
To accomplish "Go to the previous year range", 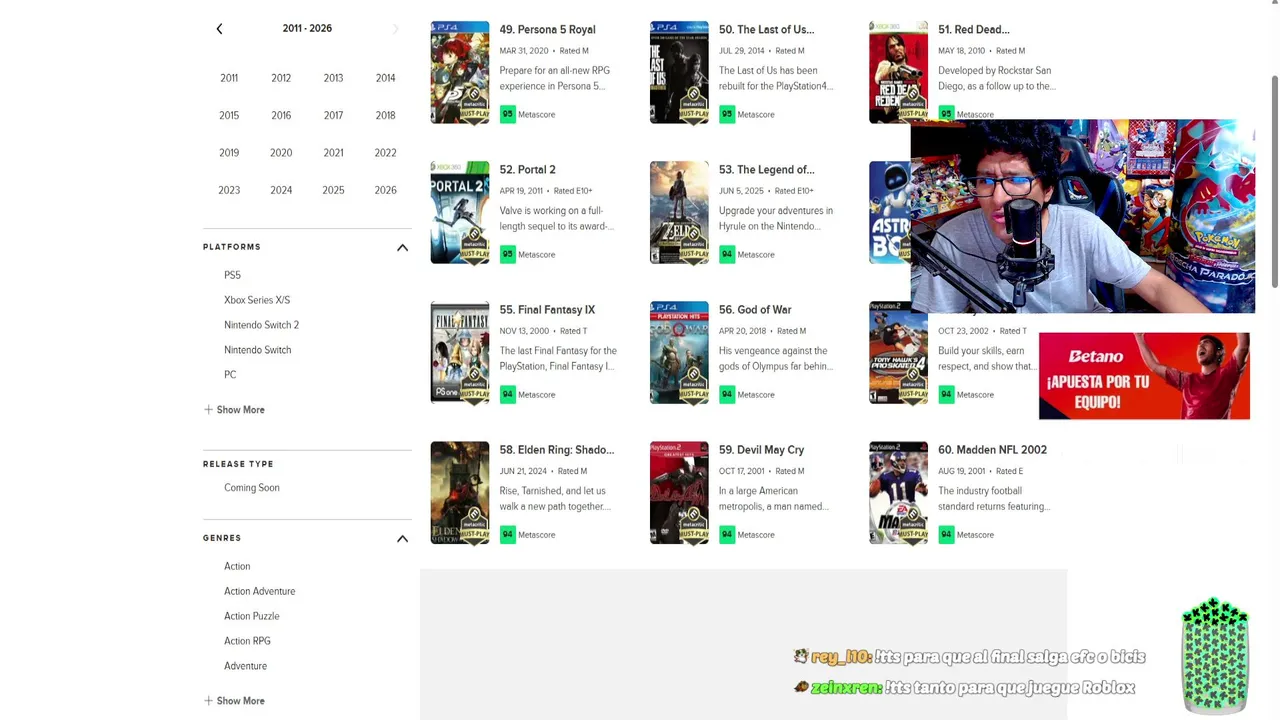I will tap(219, 29).
